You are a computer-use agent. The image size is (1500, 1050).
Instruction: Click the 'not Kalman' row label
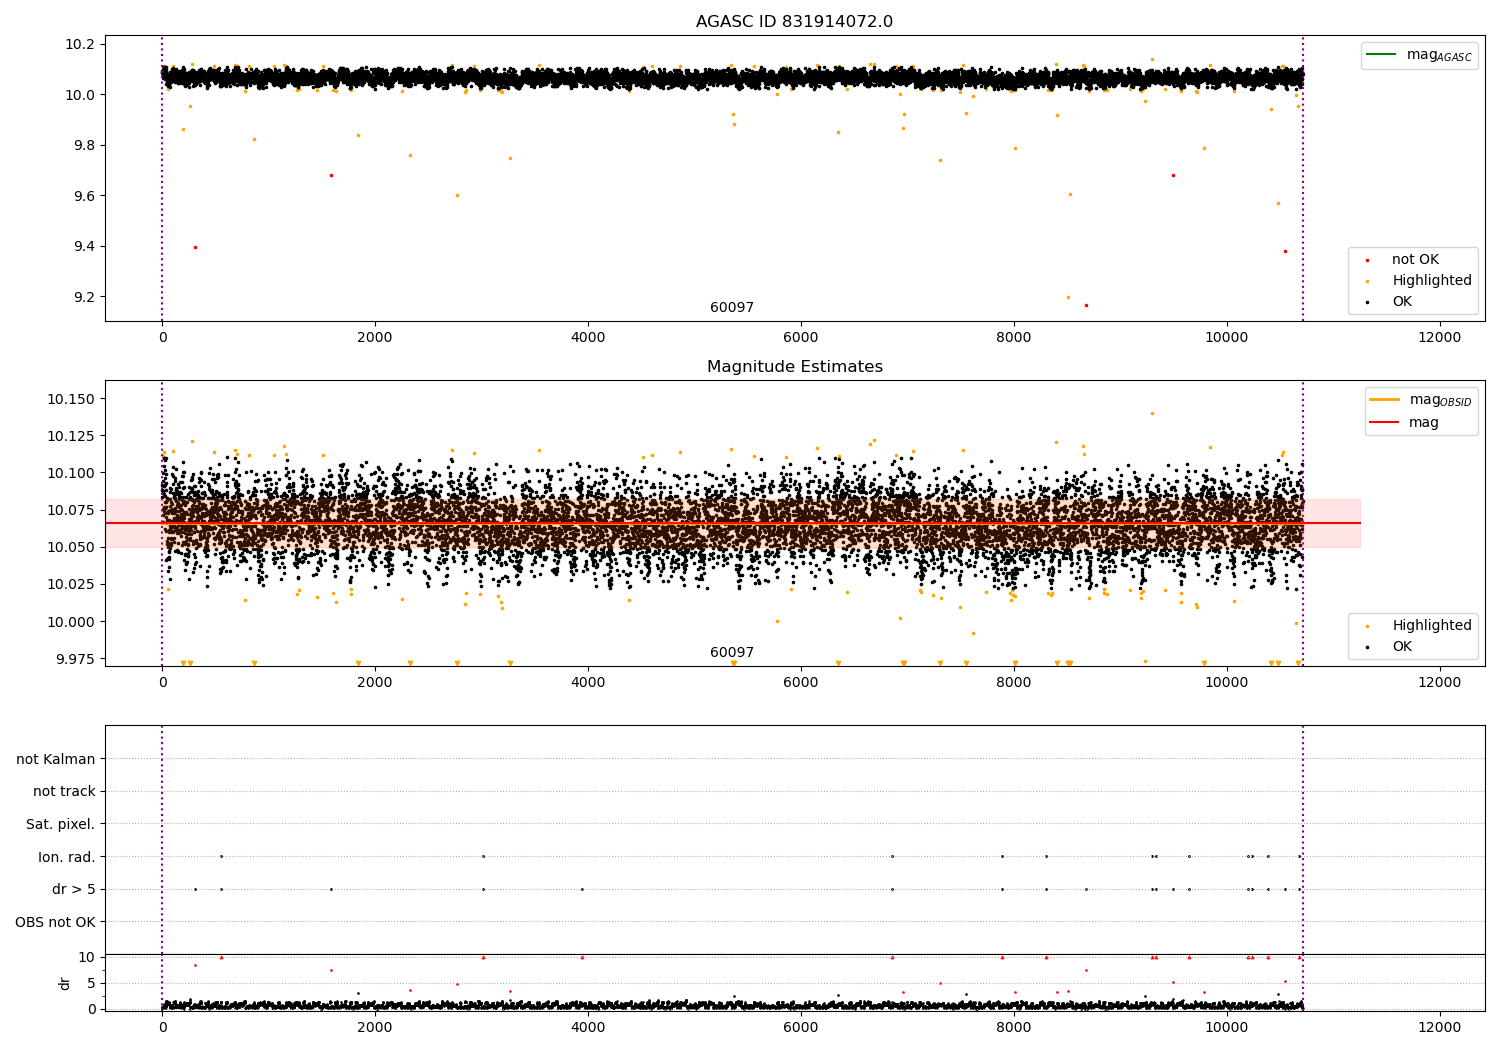pos(56,759)
